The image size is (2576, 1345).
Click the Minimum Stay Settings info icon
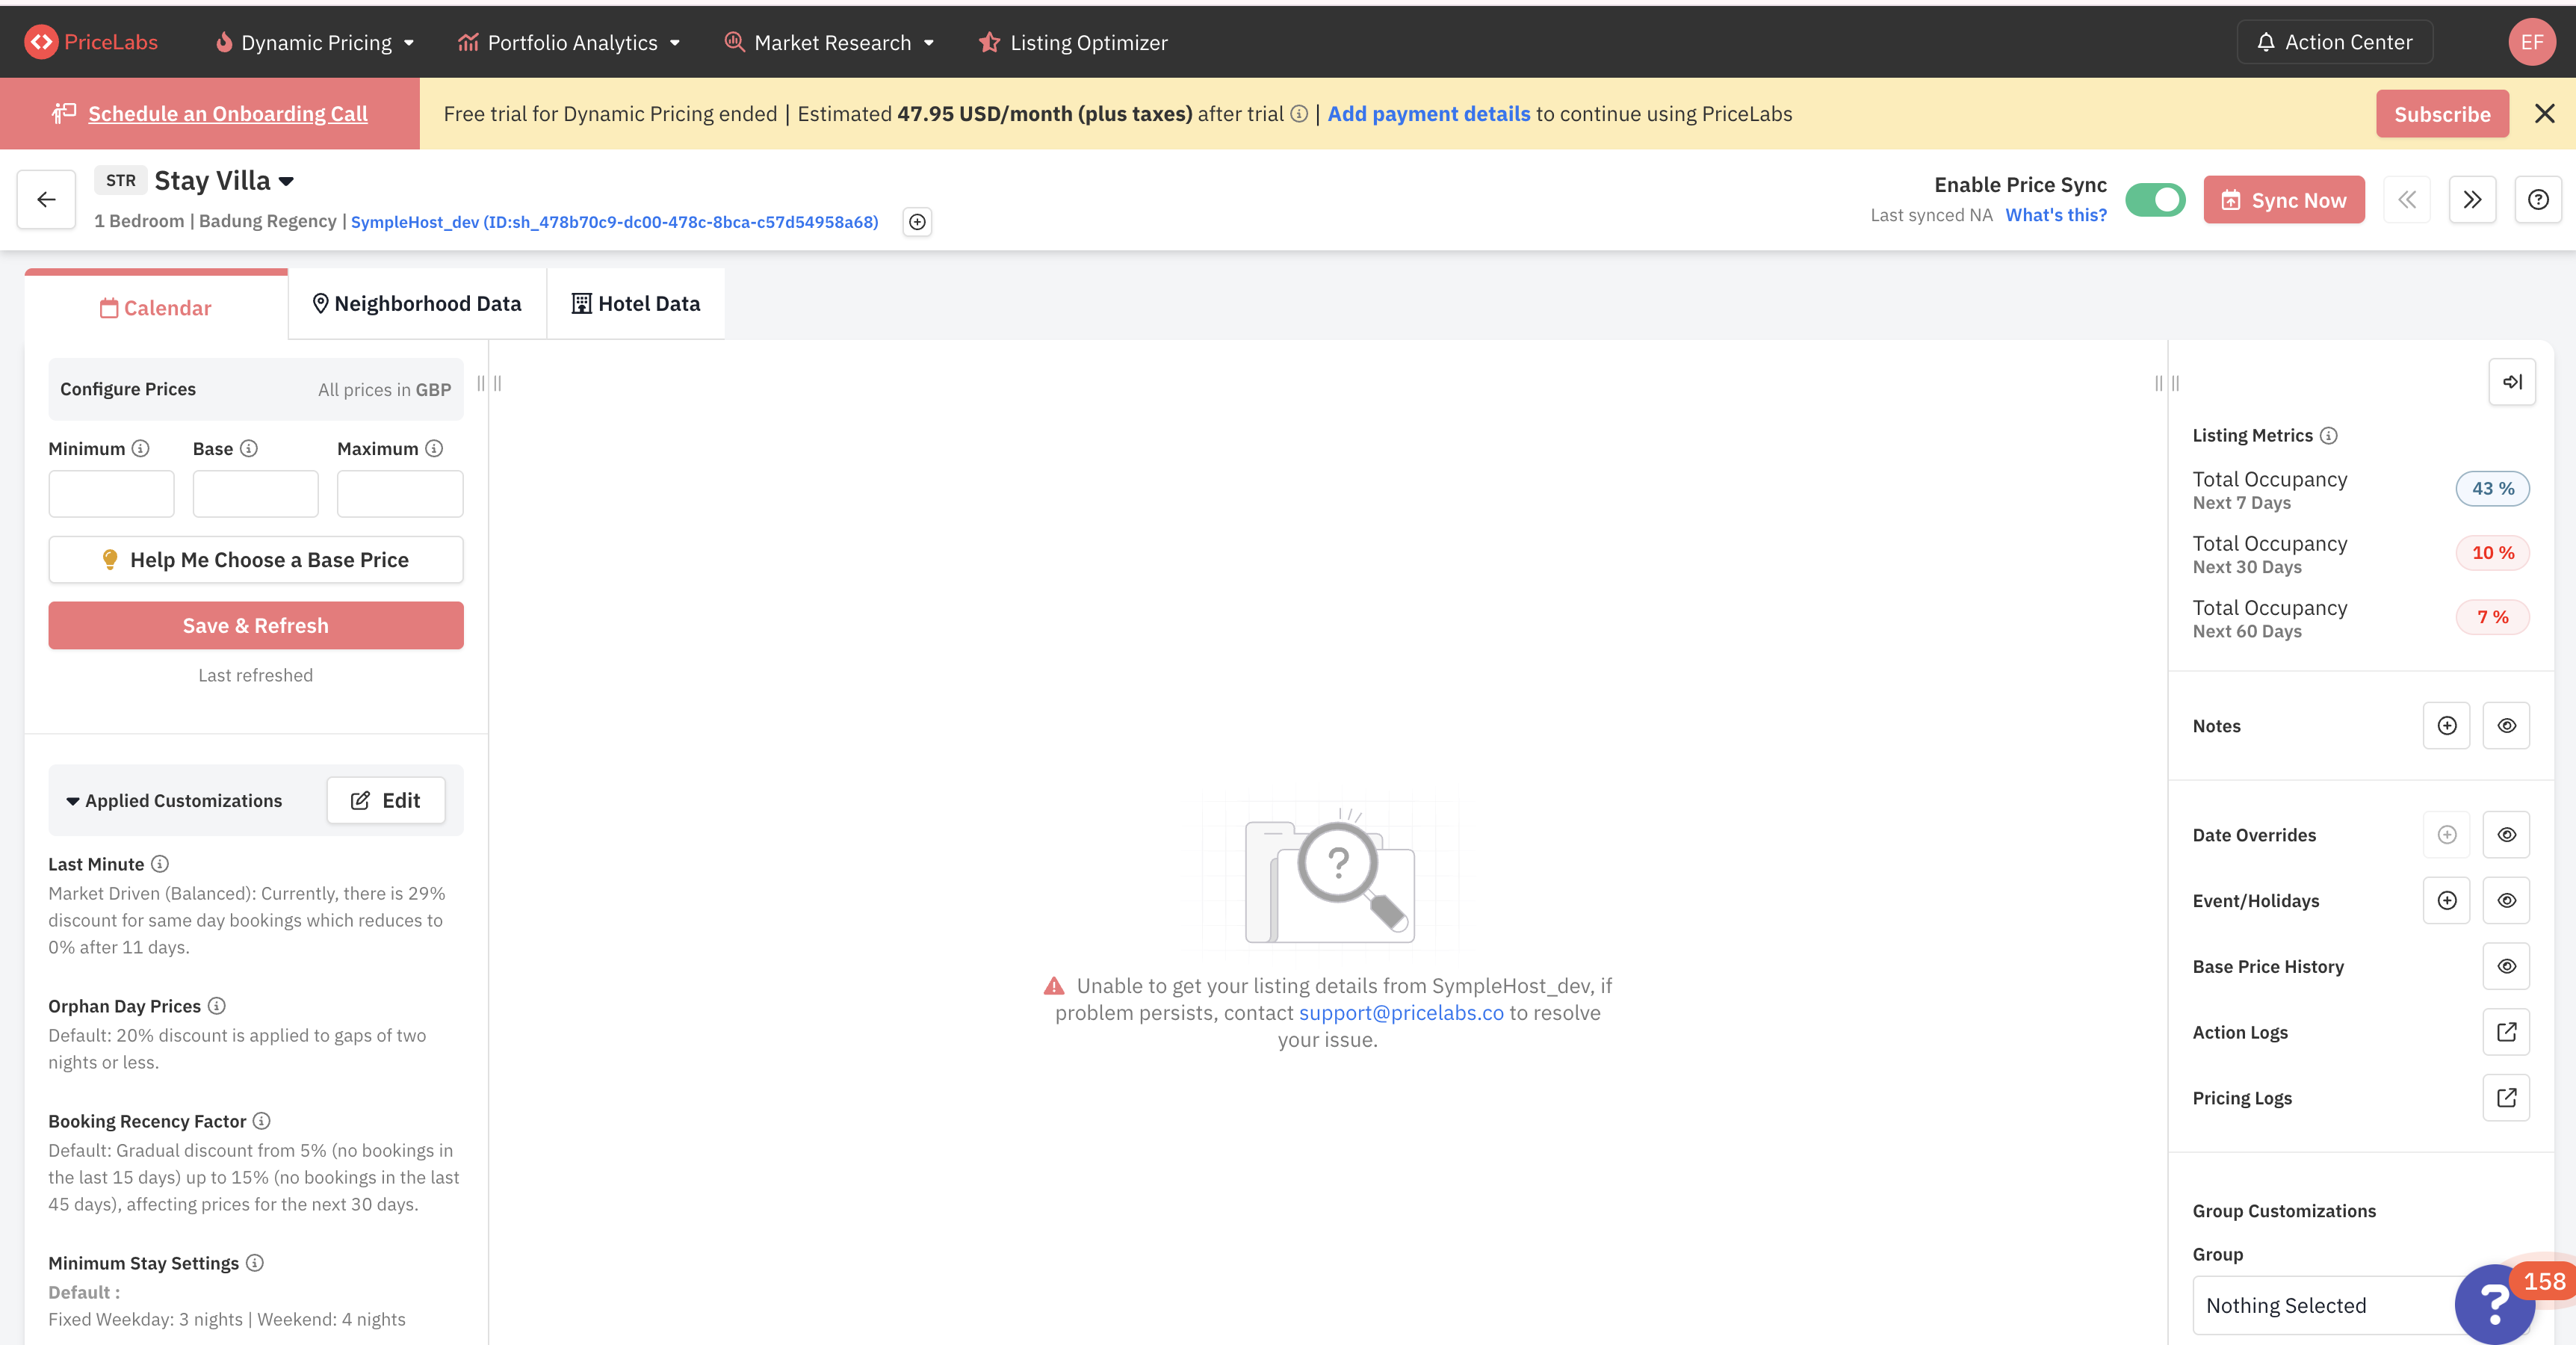coord(255,1262)
